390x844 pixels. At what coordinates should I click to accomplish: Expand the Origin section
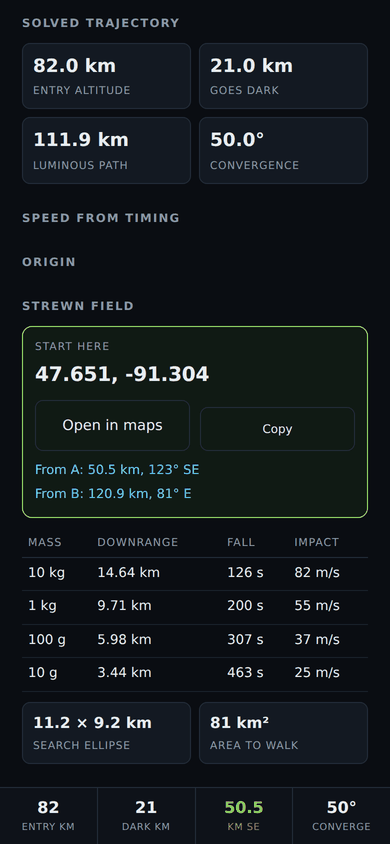[49, 262]
